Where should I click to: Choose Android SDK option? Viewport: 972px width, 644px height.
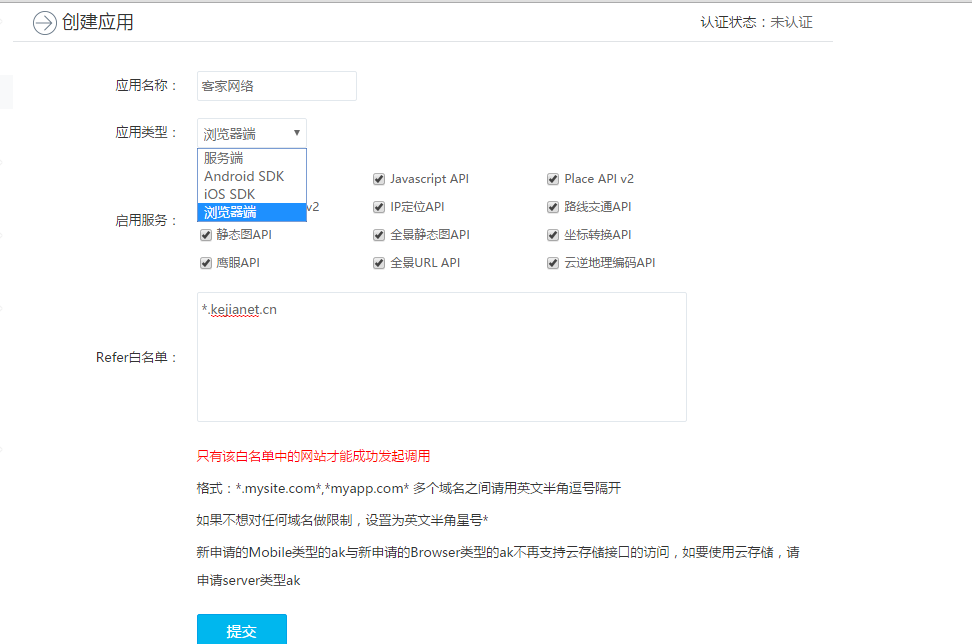click(x=251, y=176)
